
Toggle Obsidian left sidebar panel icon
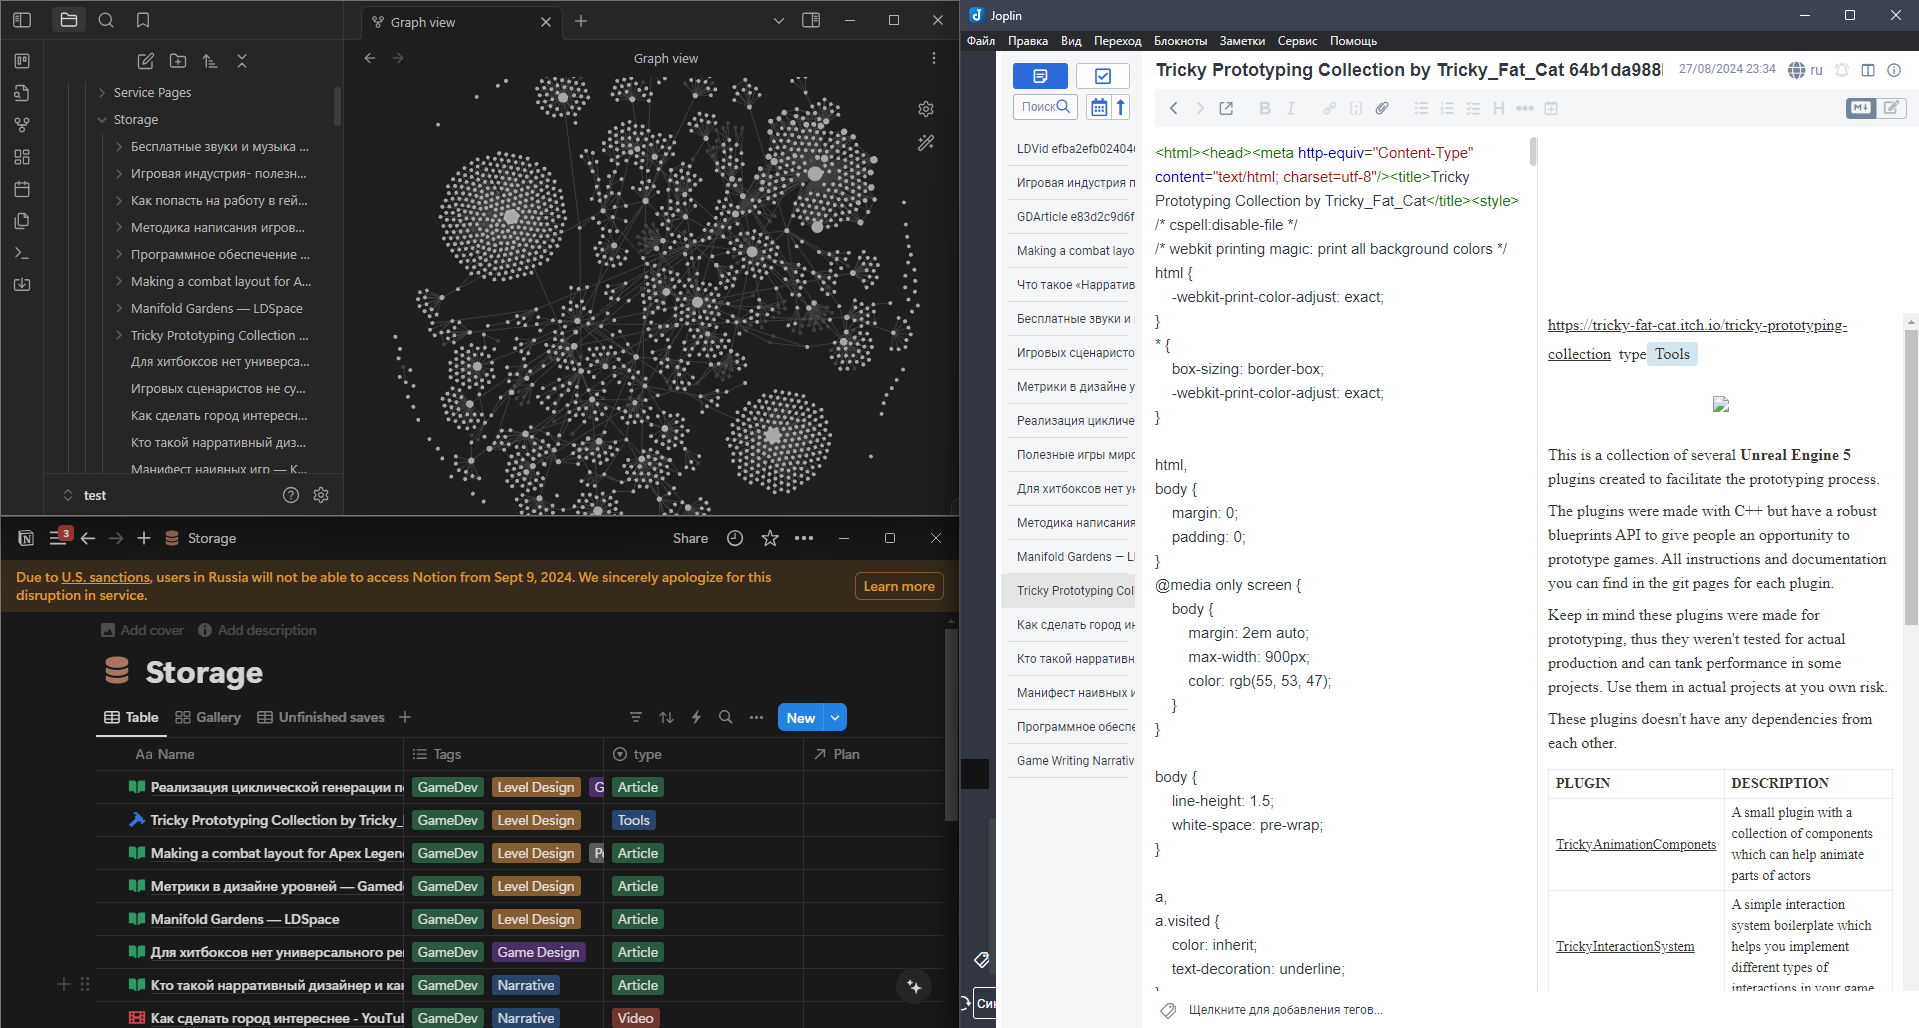pos(22,20)
